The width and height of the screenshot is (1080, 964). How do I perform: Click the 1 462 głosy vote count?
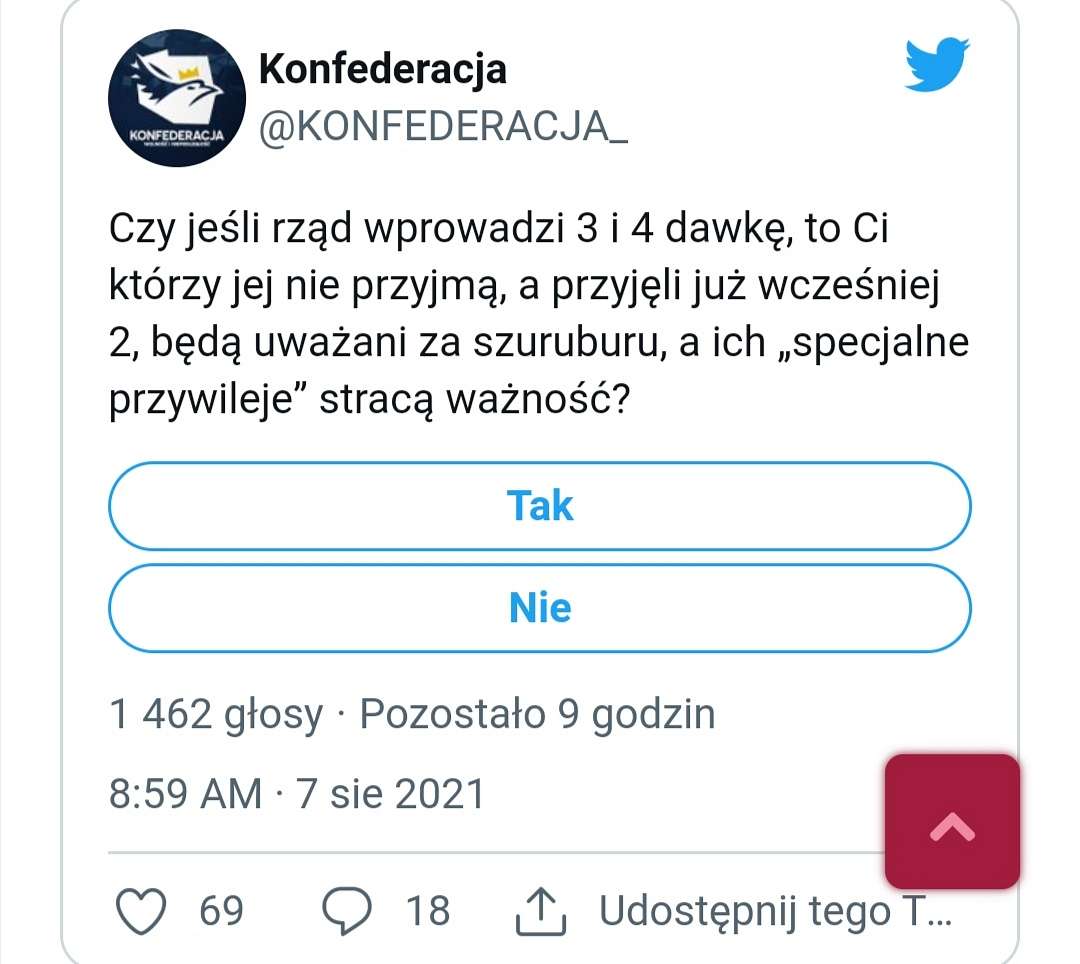pyautogui.click(x=216, y=715)
